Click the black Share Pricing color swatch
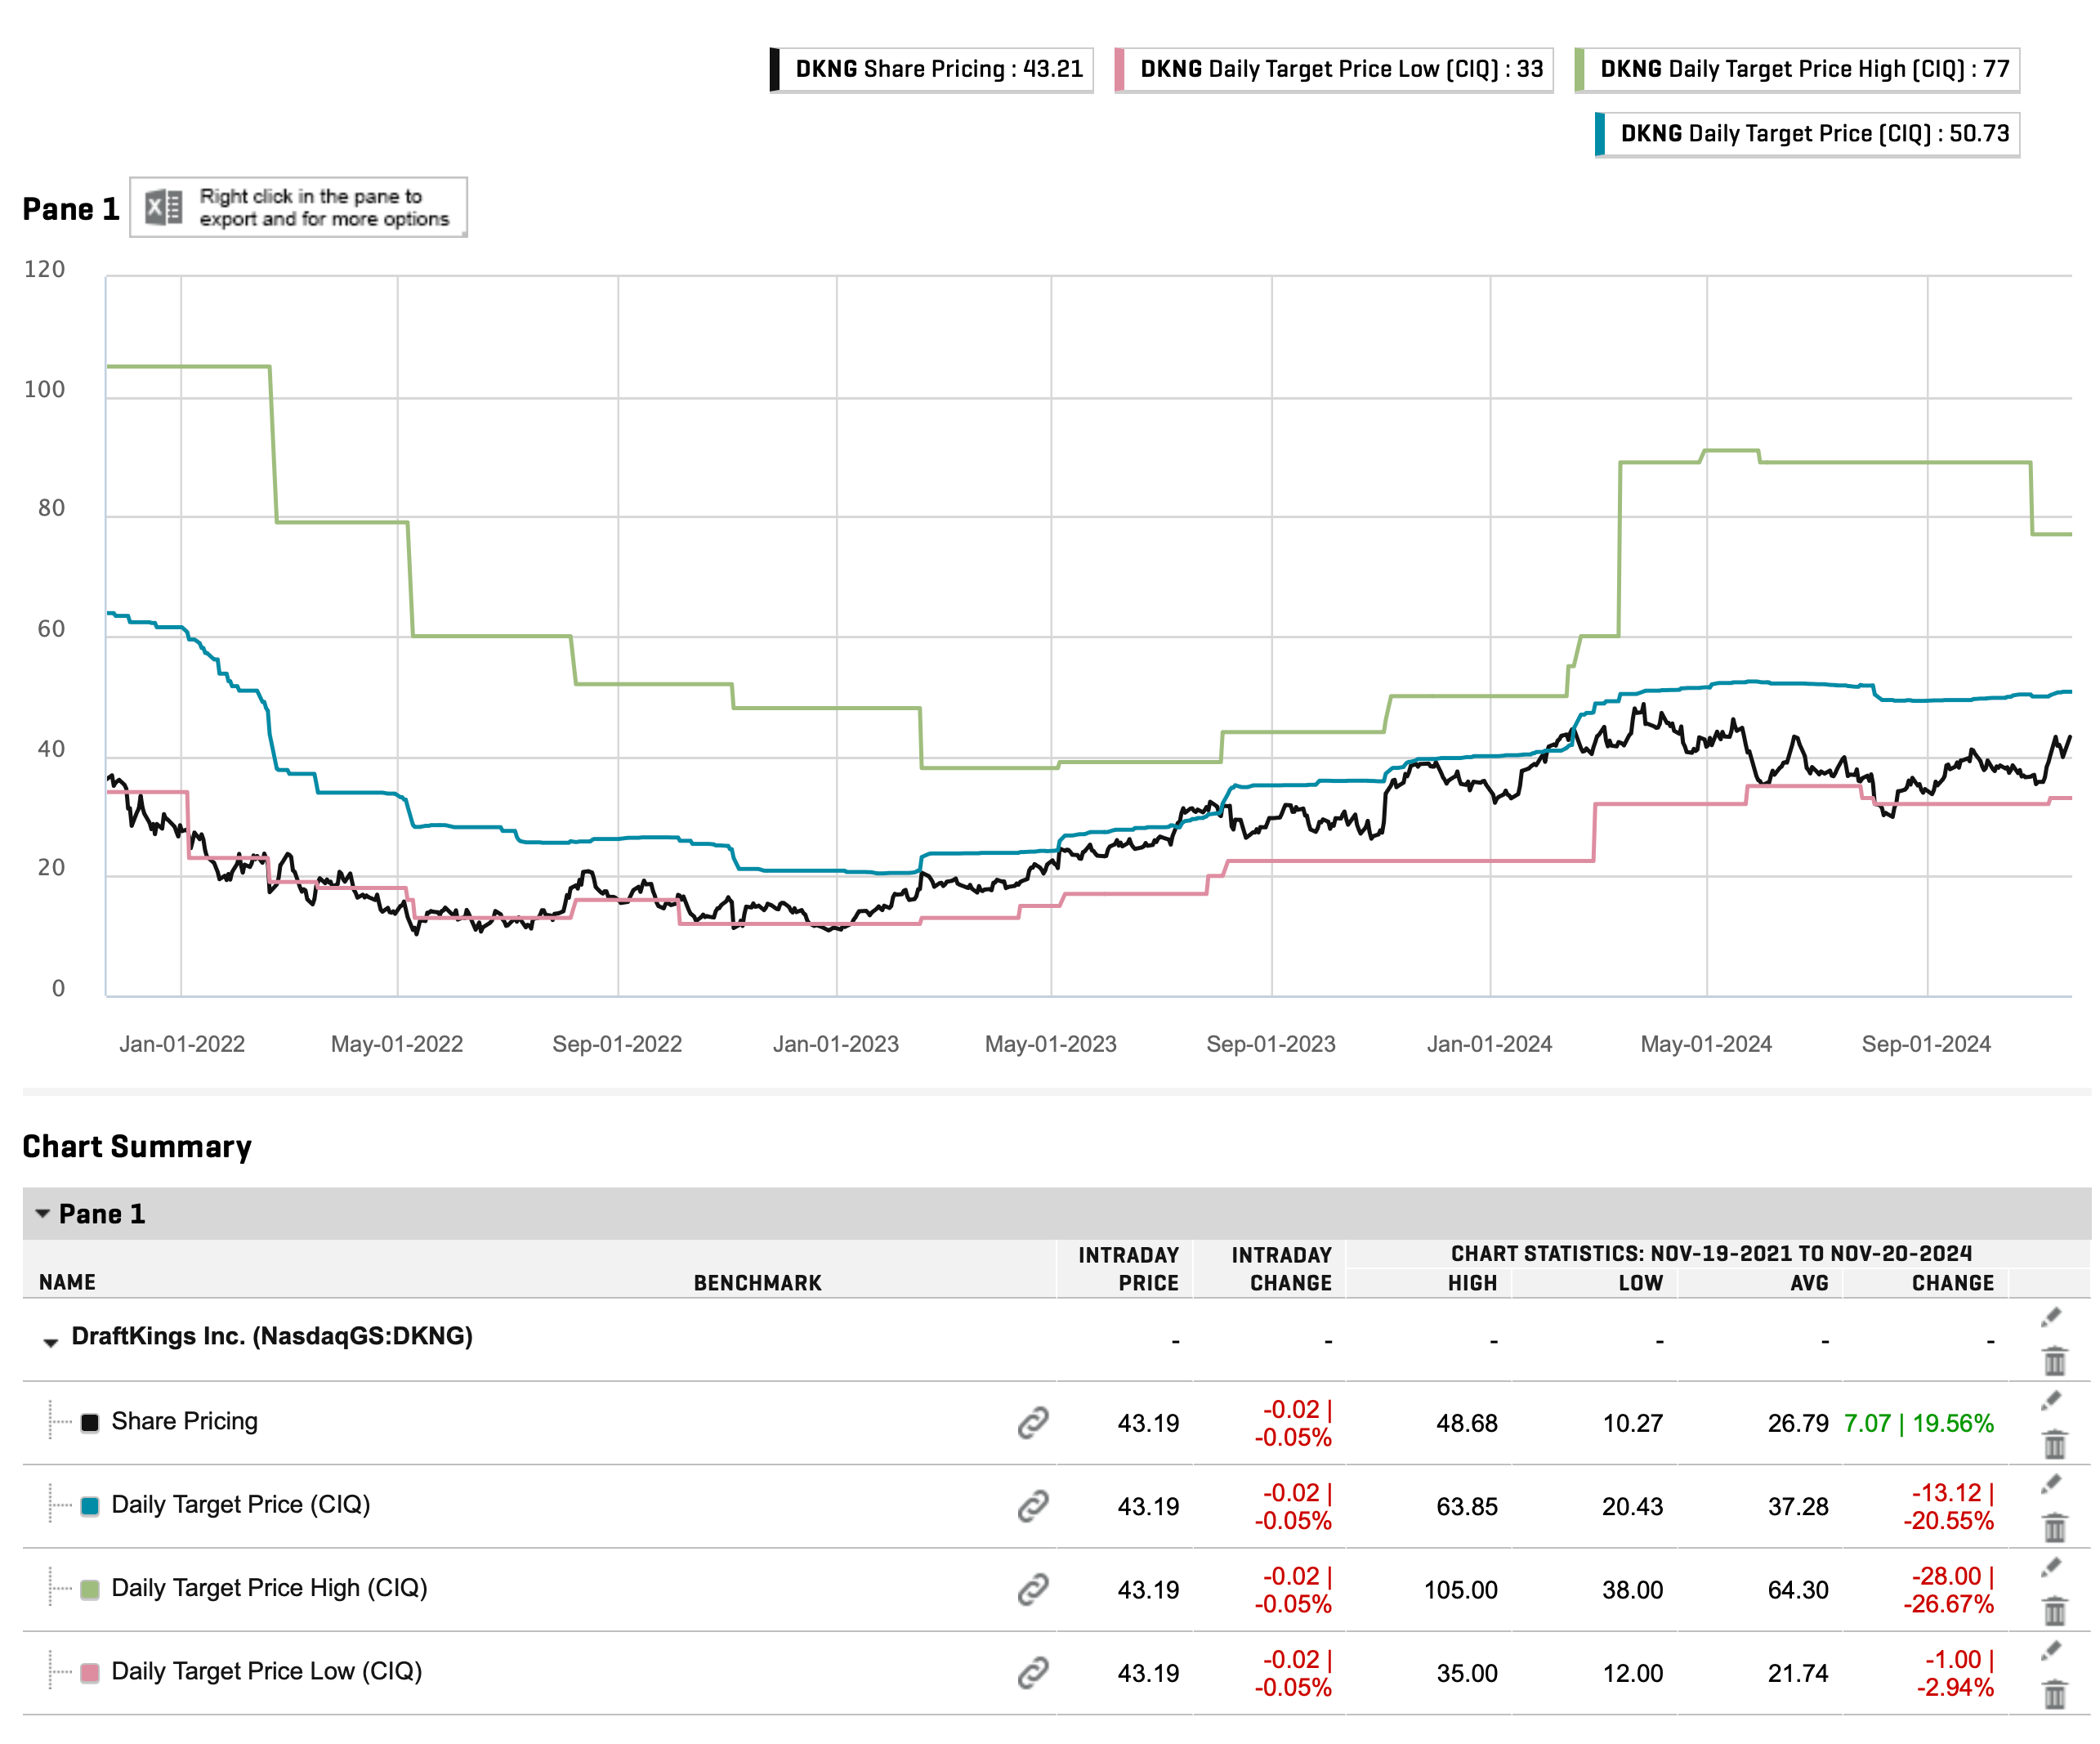The height and width of the screenshot is (1744, 2100). [90, 1422]
